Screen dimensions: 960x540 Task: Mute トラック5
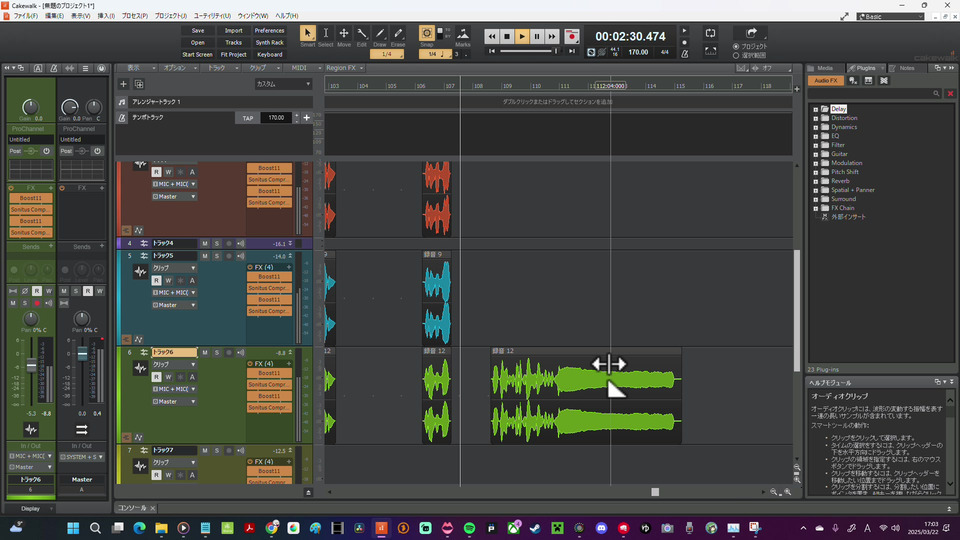(205, 256)
